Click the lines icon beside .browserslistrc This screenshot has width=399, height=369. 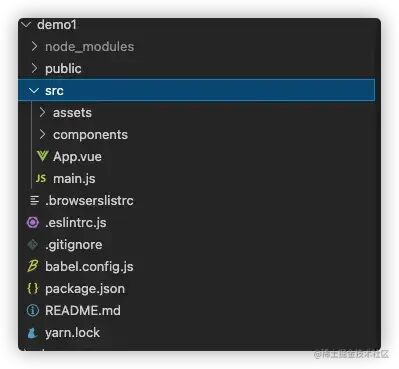click(34, 200)
